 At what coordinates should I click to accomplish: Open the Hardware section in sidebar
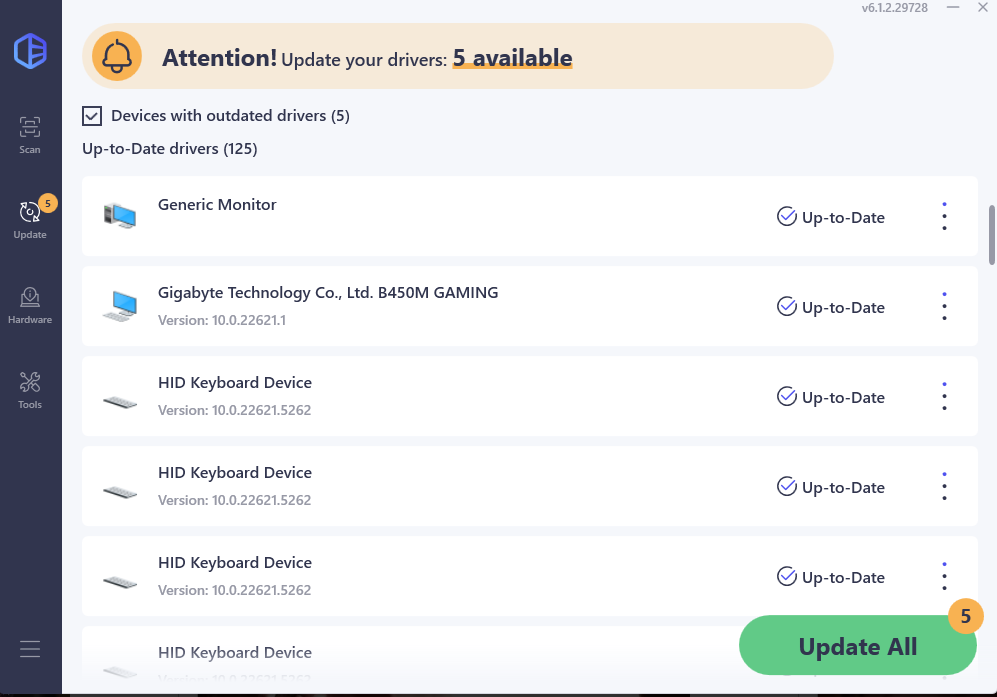(x=30, y=305)
